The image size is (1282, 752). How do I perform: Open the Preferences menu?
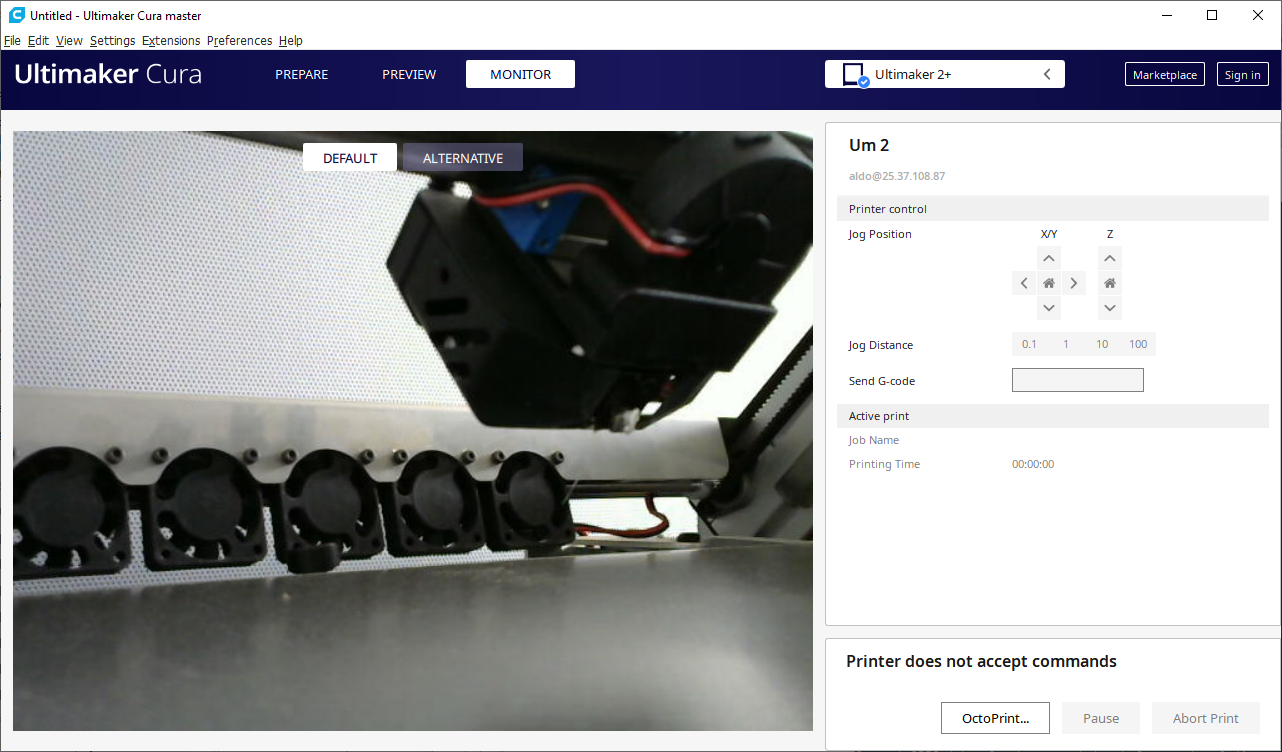coord(239,40)
